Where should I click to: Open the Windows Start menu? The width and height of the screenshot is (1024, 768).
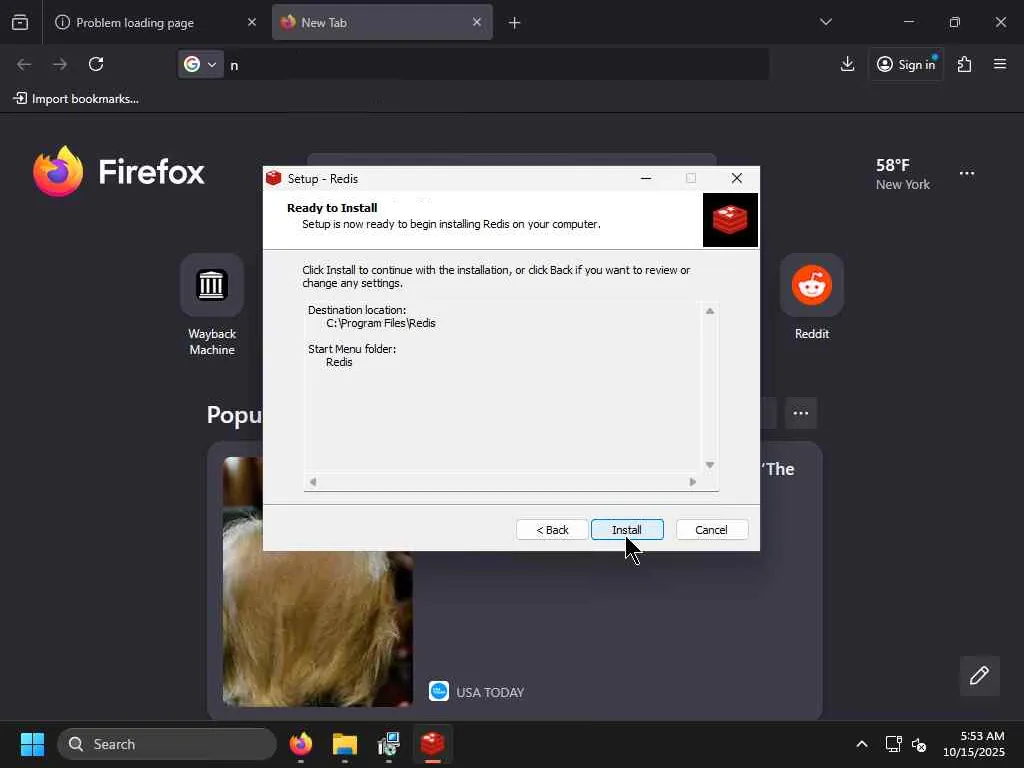pyautogui.click(x=32, y=744)
